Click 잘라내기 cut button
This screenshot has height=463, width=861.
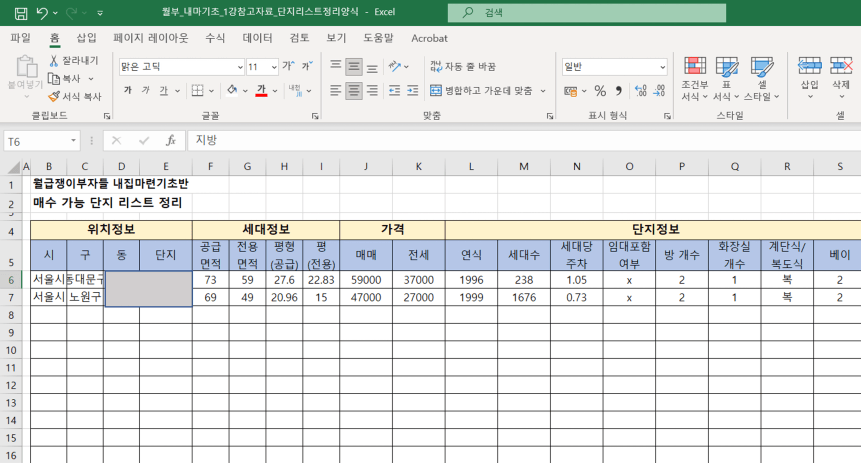(x=74, y=60)
